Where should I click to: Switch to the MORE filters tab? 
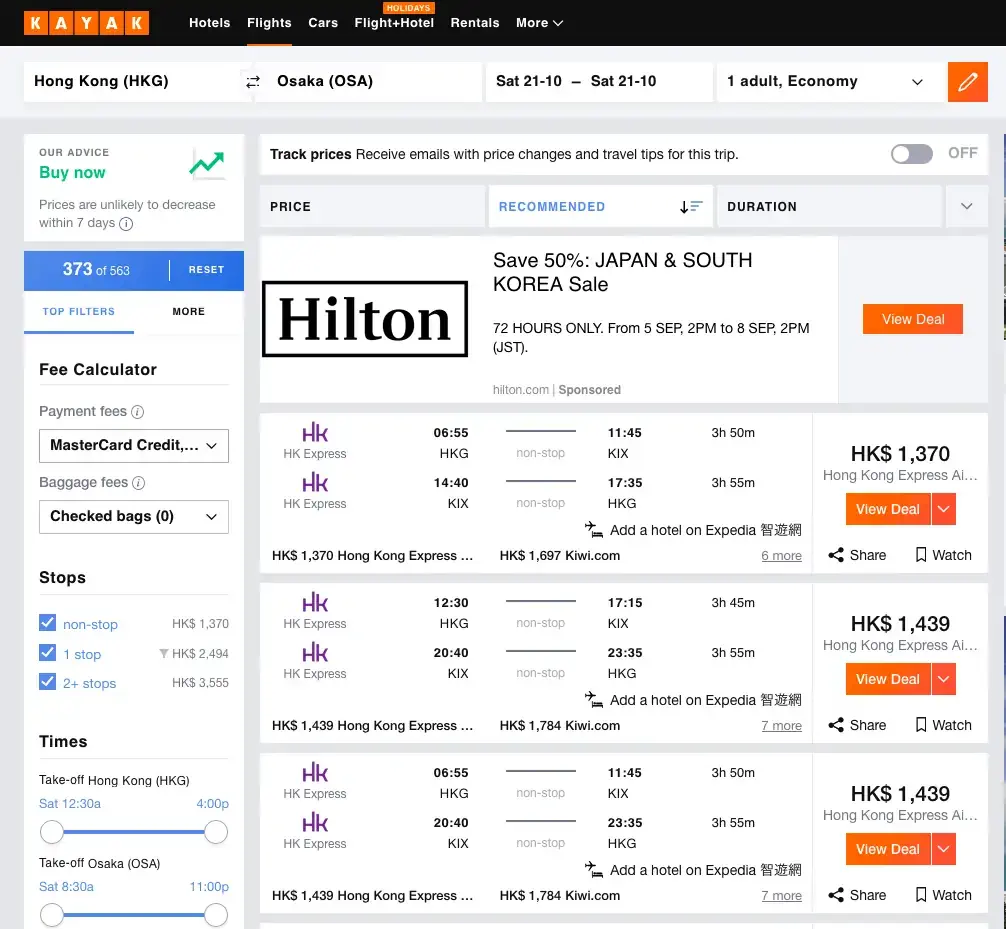(189, 312)
